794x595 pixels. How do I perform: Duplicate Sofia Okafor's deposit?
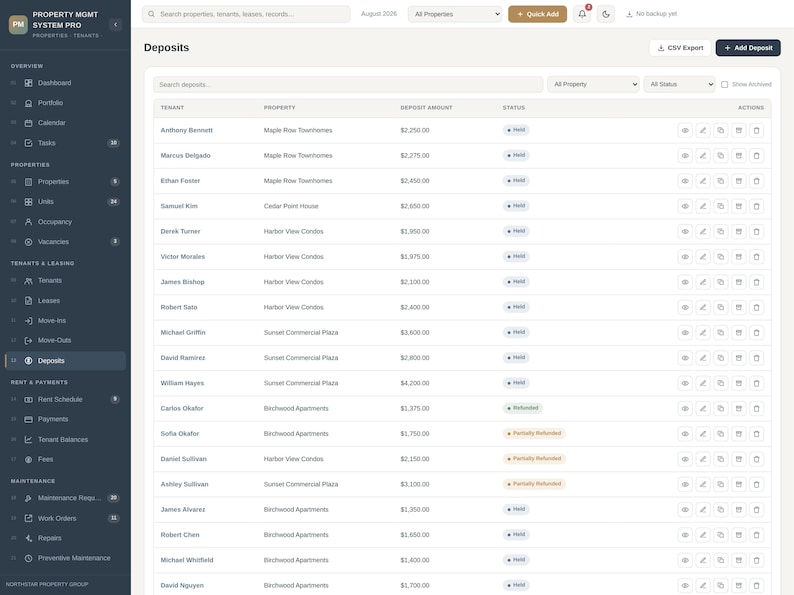click(721, 434)
